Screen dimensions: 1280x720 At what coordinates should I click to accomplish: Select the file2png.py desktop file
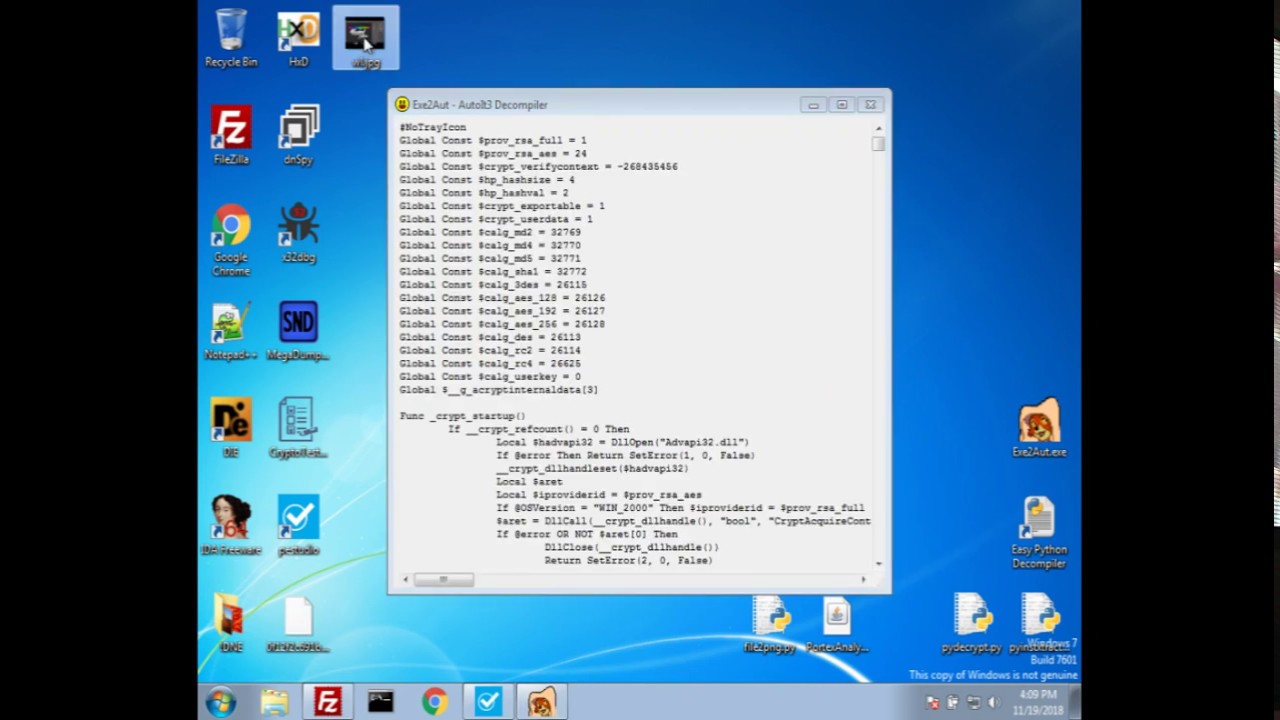click(x=770, y=624)
